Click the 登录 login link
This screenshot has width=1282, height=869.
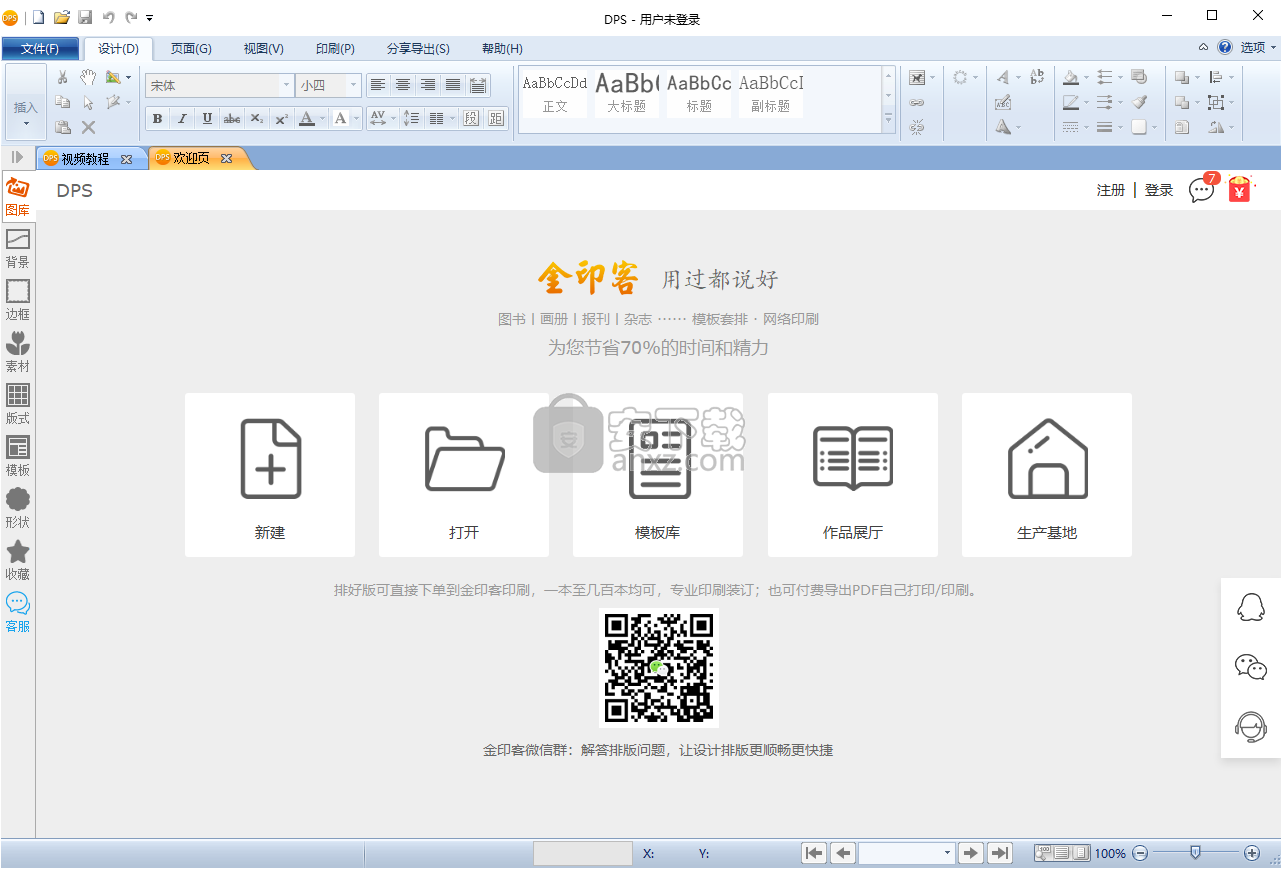[x=1159, y=190]
